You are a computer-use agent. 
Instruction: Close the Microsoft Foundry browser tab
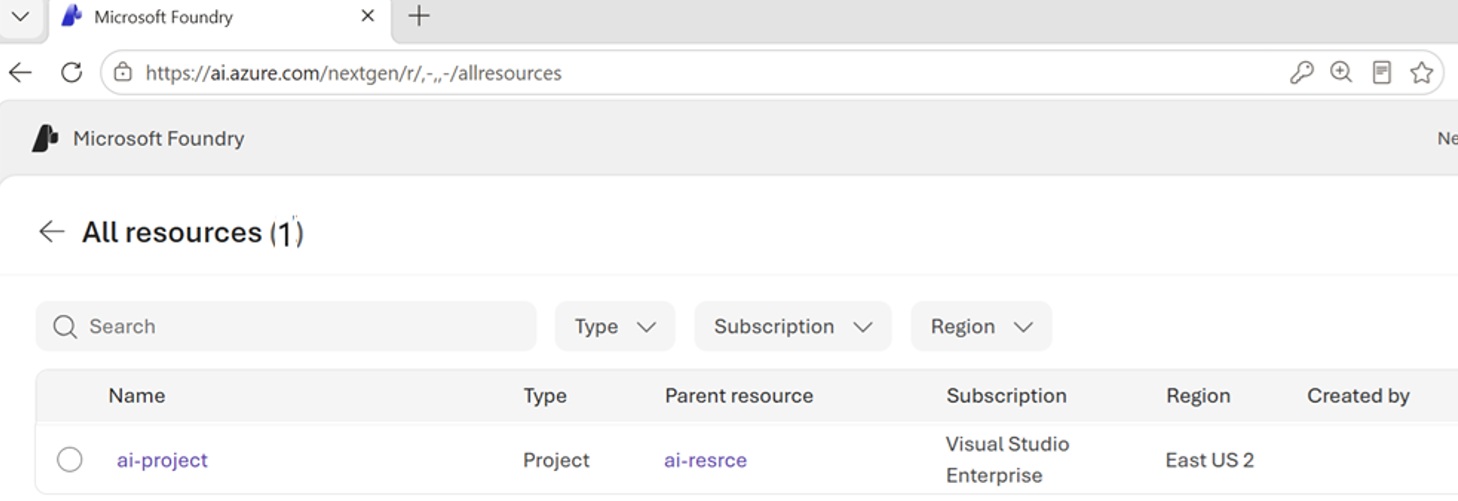coord(367,16)
